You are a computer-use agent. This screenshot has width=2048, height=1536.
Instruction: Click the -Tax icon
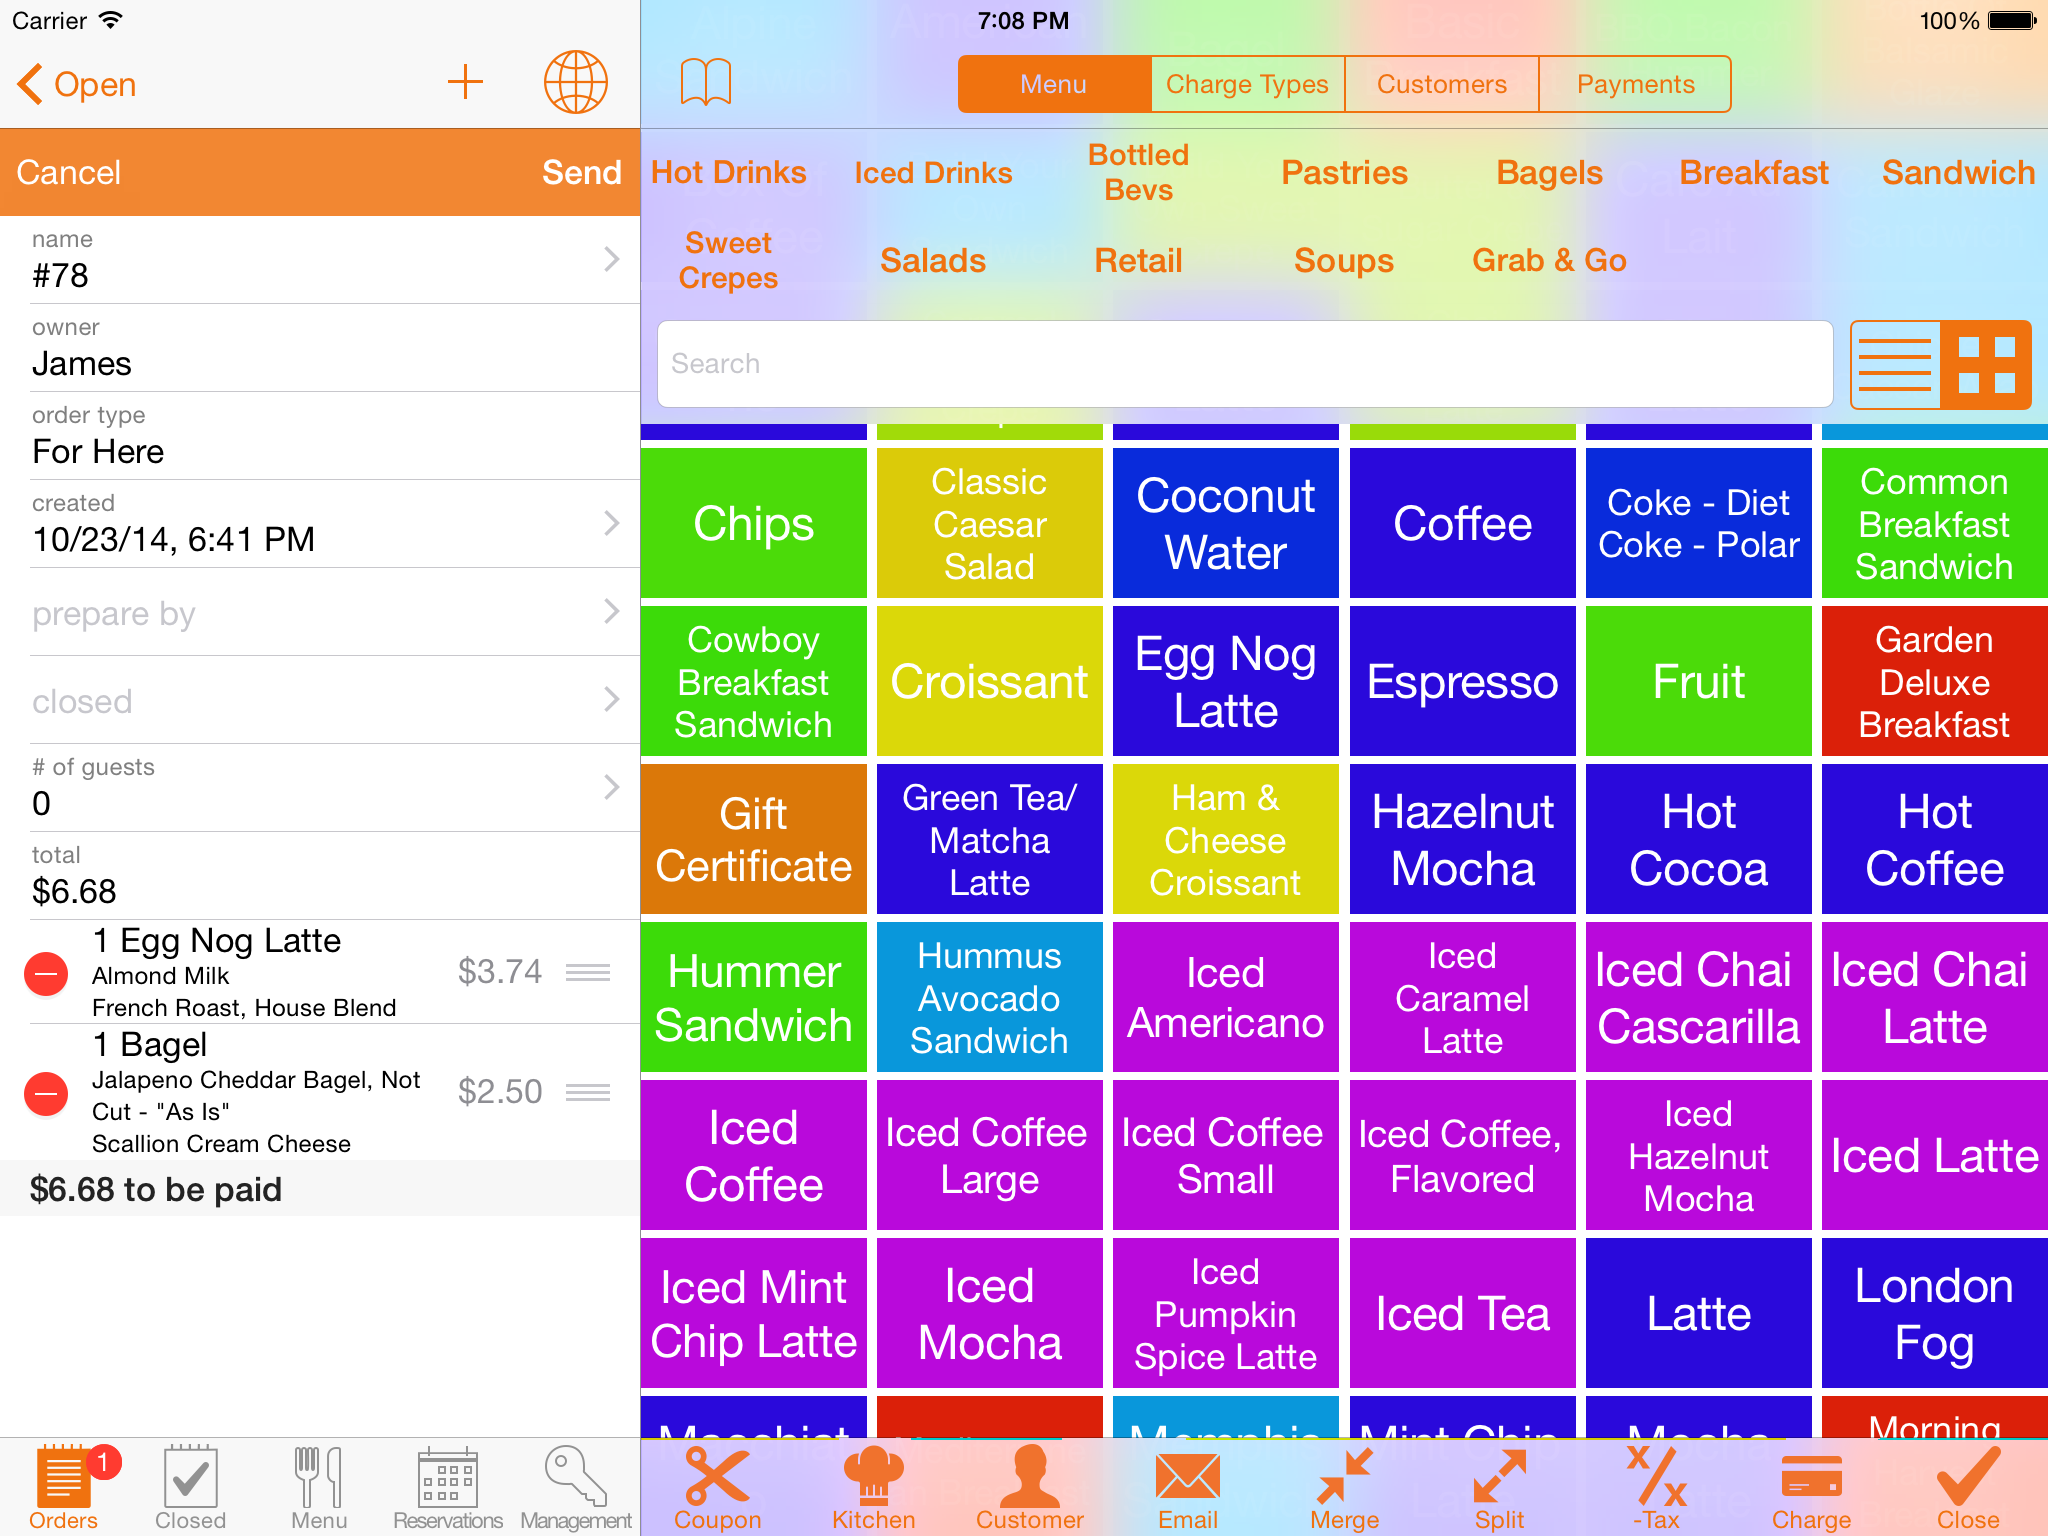pyautogui.click(x=1656, y=1478)
